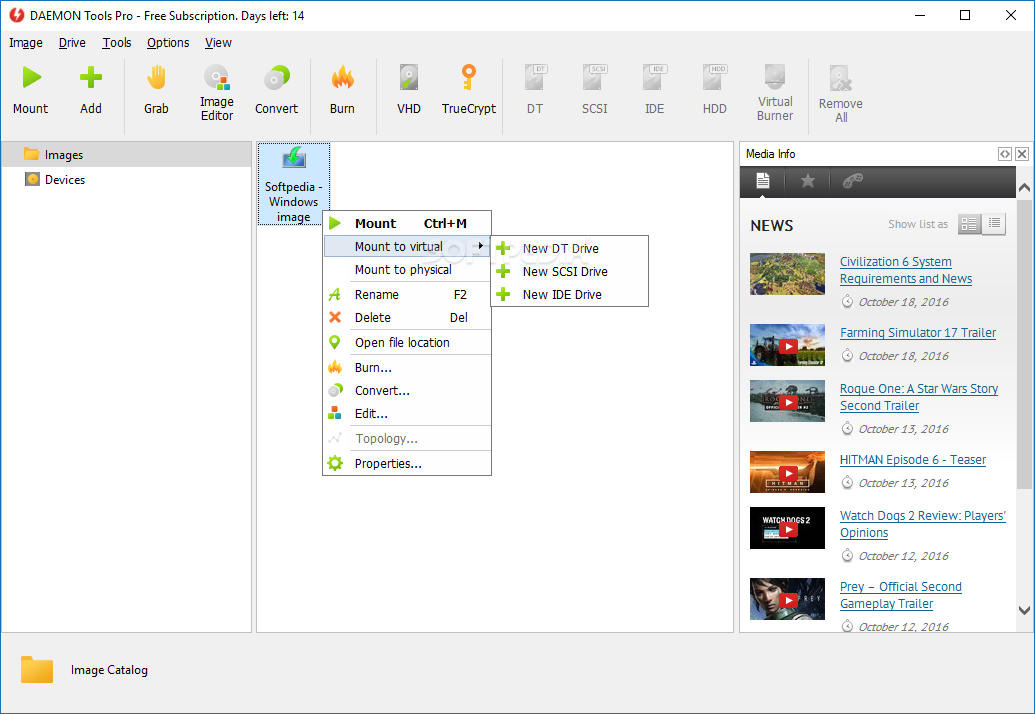The height and width of the screenshot is (714, 1035).
Task: Choose Mount to physical entry
Action: [x=407, y=269]
